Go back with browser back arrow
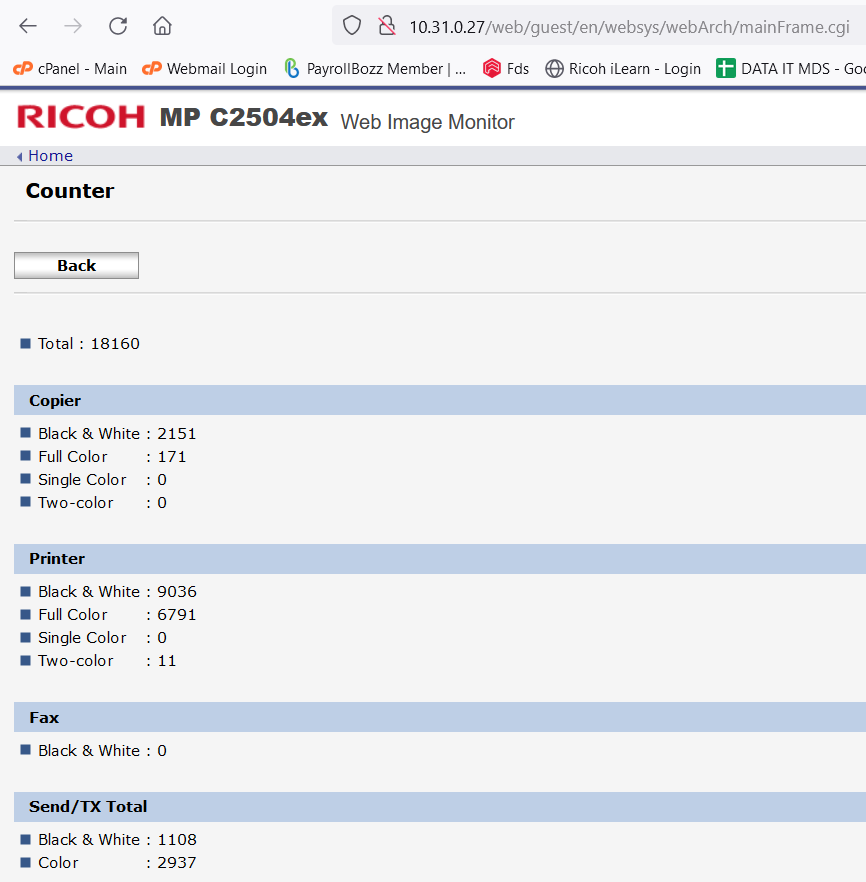 click(x=28, y=26)
